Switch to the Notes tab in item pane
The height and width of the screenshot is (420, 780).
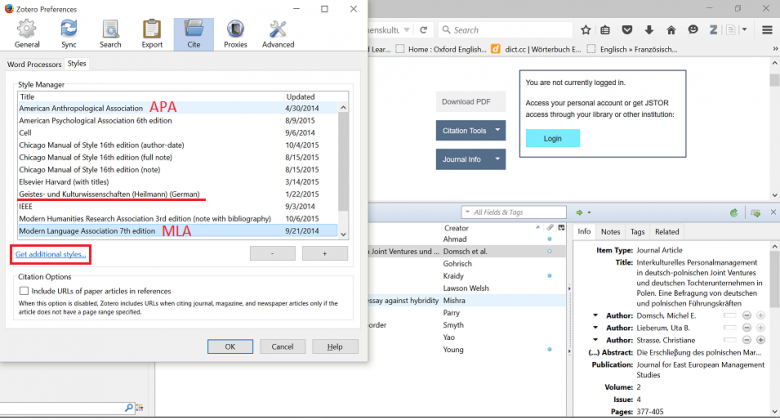click(x=610, y=232)
